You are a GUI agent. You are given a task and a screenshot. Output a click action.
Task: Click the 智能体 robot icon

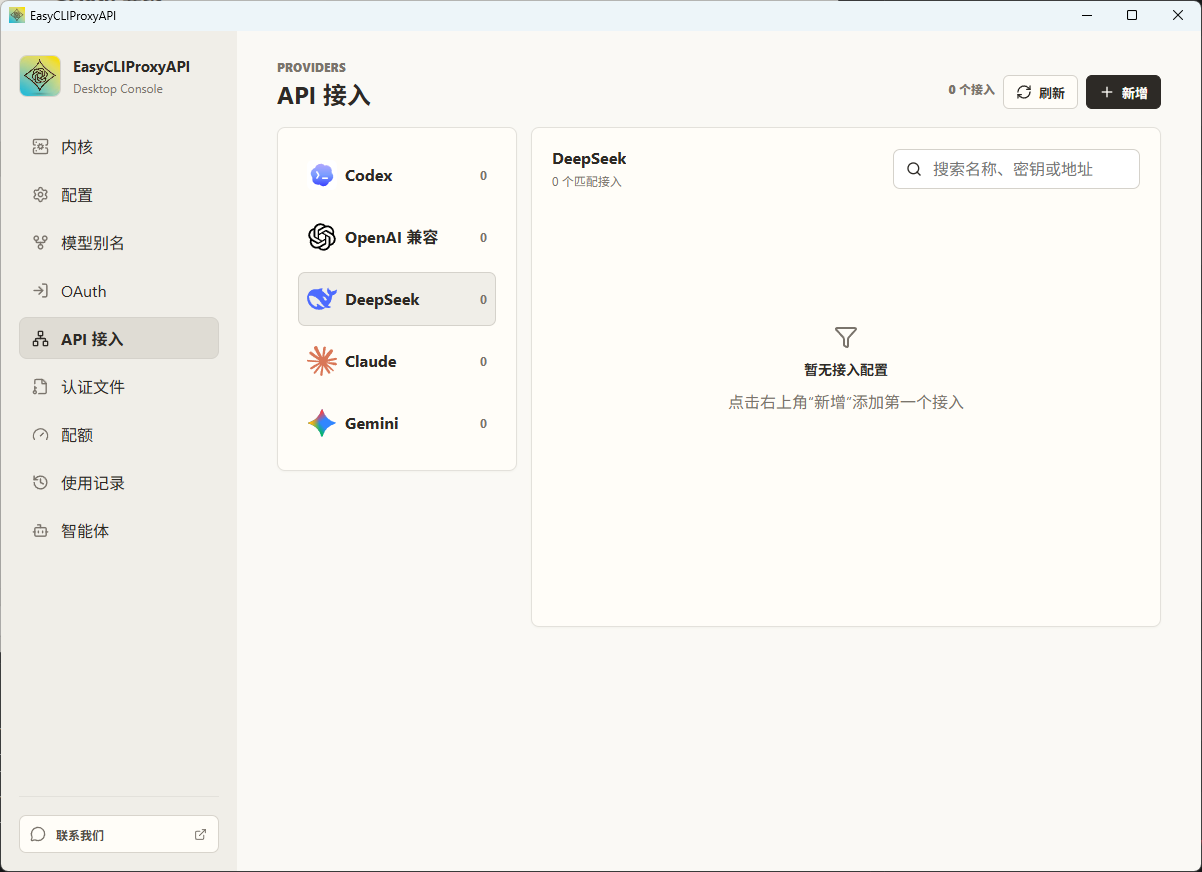pos(40,531)
